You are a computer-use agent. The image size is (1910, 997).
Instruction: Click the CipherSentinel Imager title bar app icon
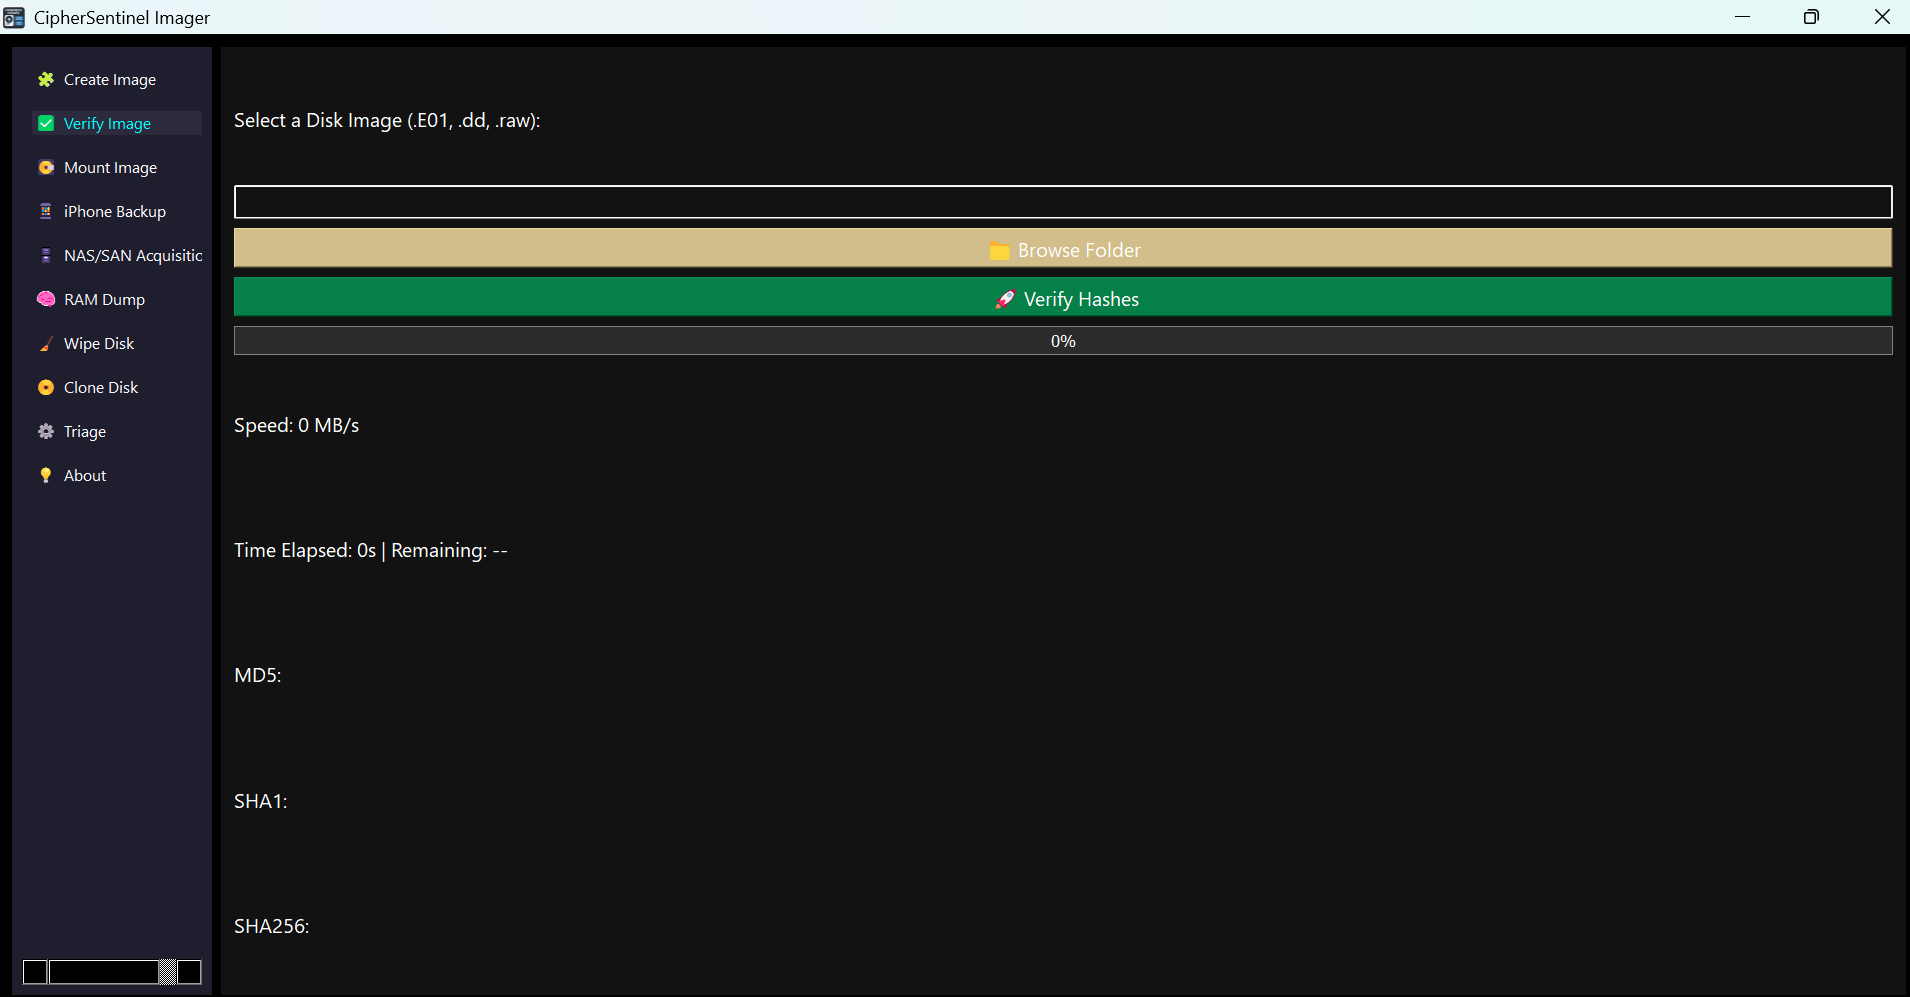14,17
